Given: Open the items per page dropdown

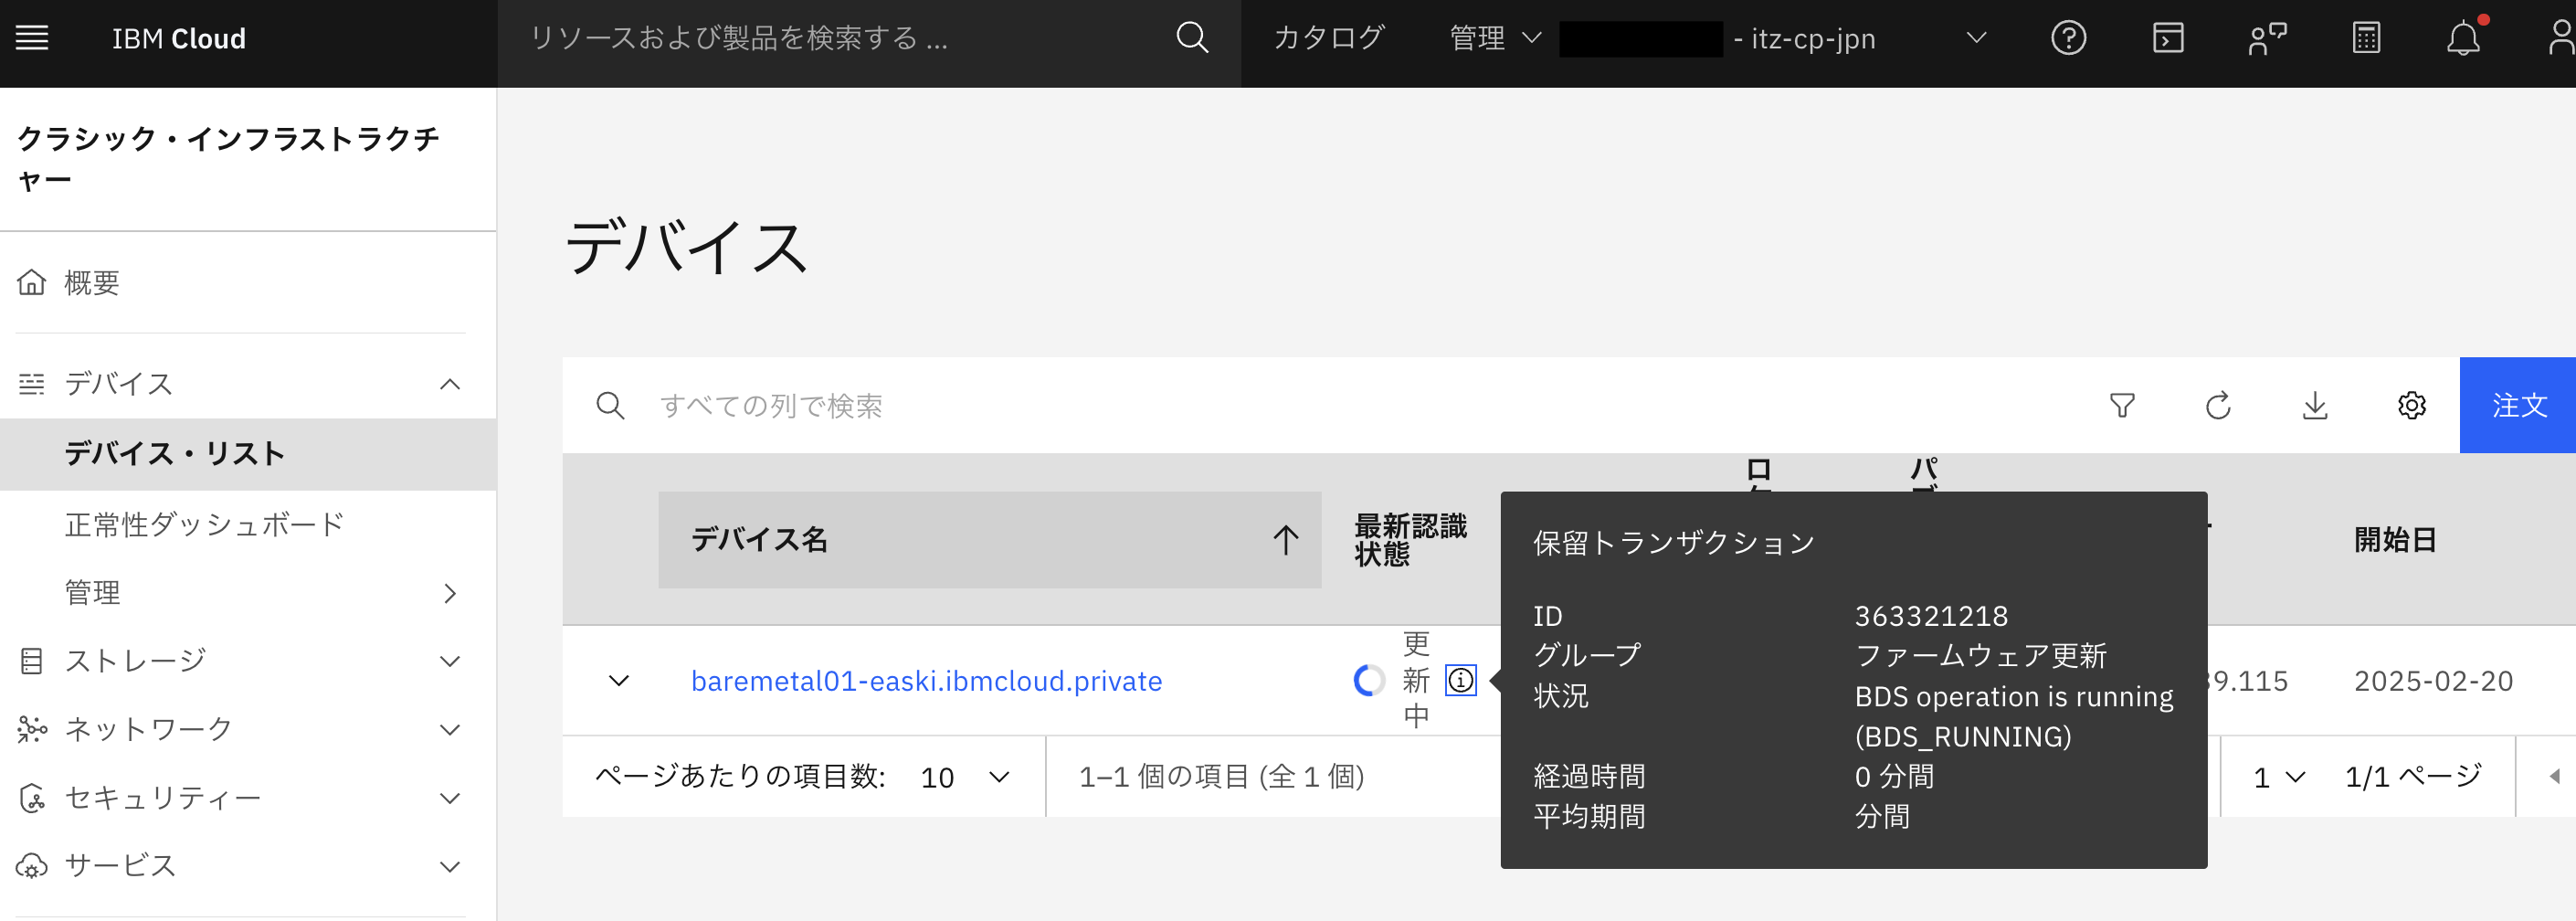Looking at the screenshot, I should click(x=965, y=777).
